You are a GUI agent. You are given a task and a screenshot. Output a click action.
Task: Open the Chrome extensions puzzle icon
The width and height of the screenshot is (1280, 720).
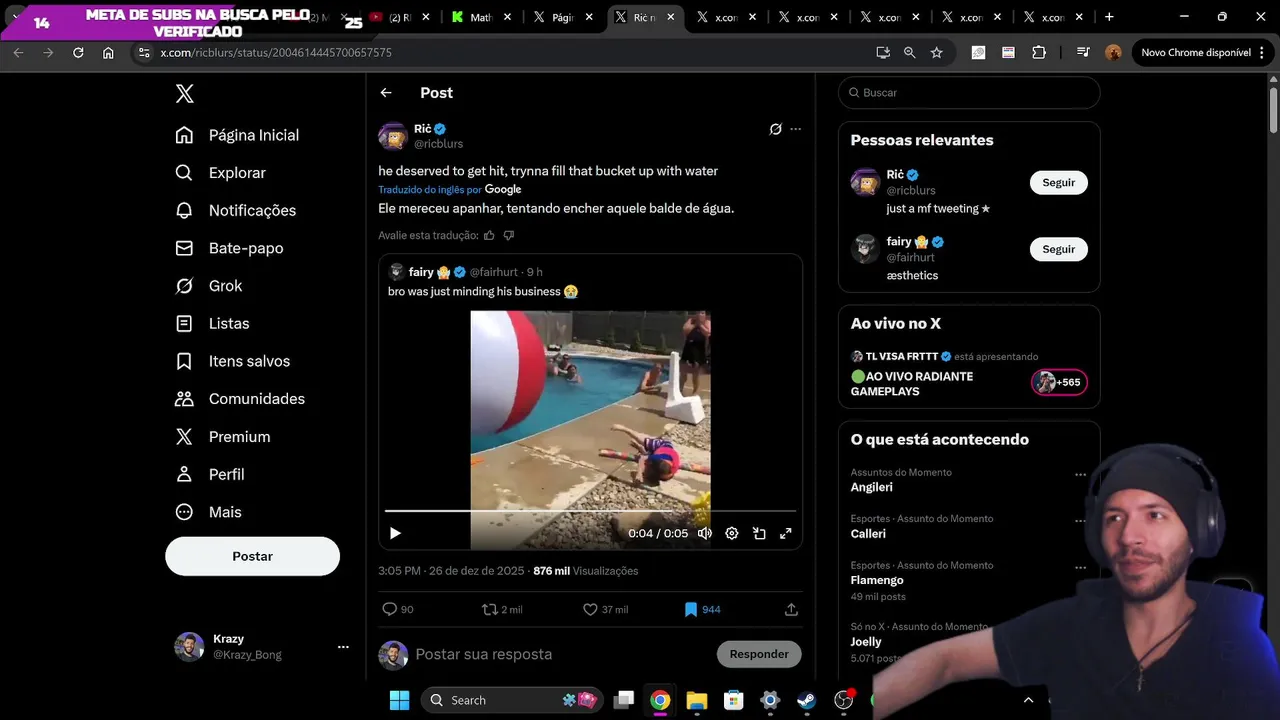point(1039,53)
